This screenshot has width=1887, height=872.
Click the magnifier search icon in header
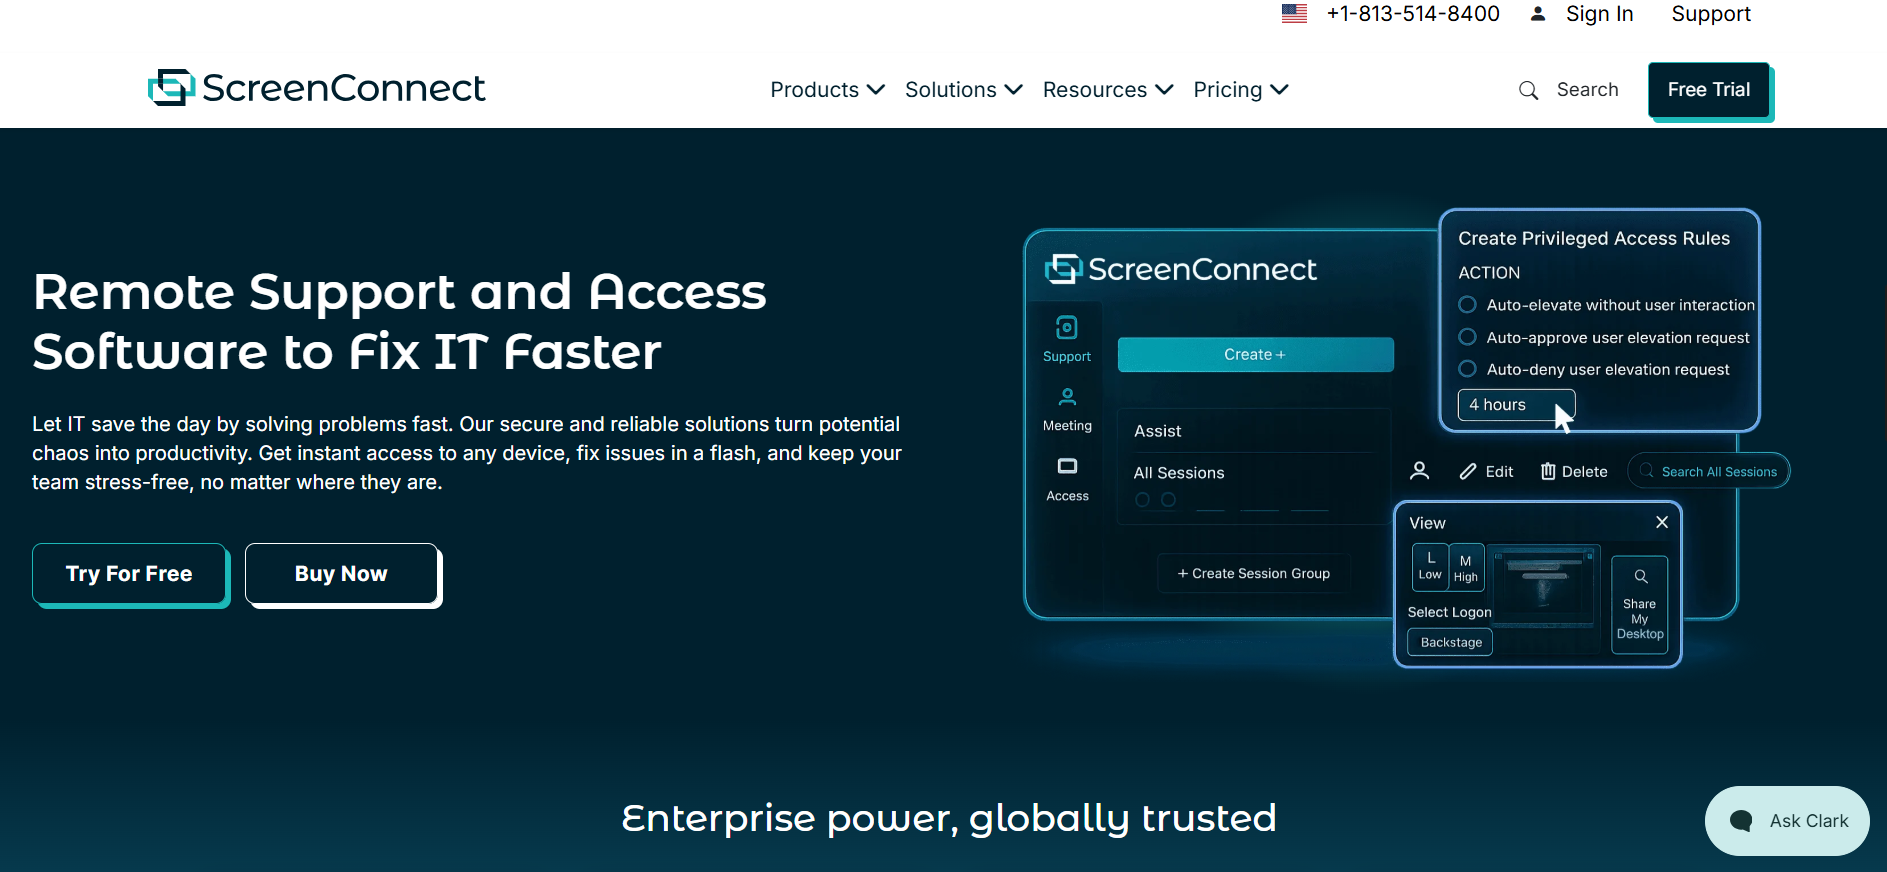tap(1528, 91)
